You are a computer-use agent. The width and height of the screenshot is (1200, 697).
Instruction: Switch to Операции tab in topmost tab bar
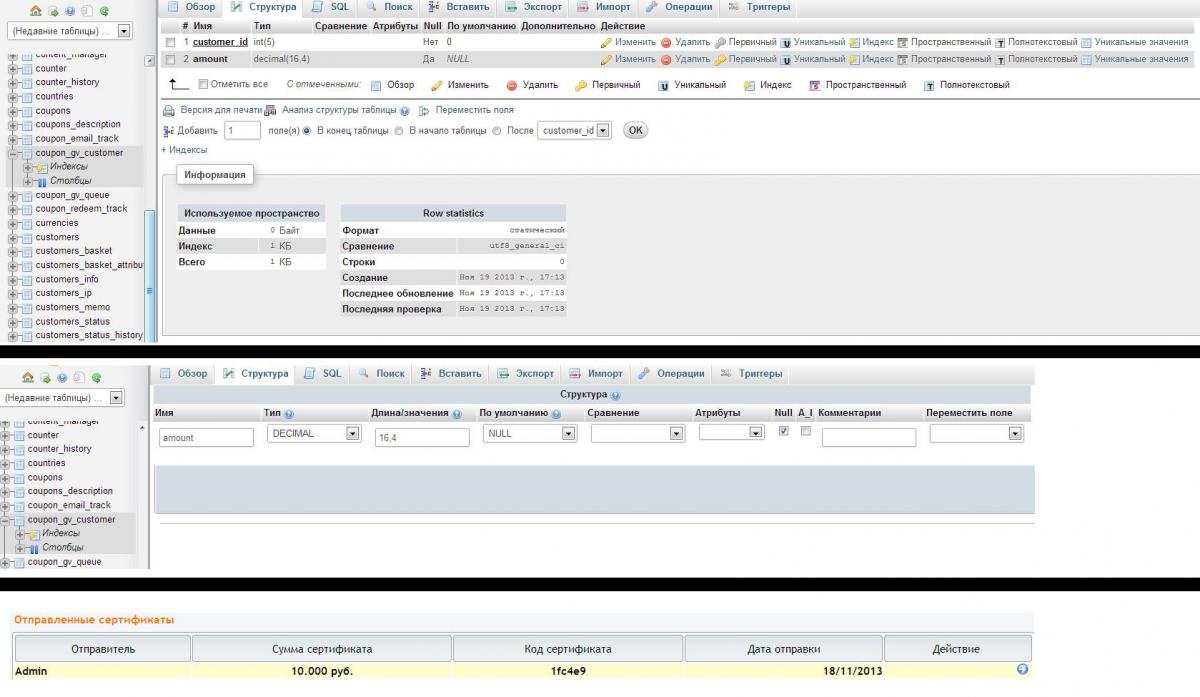tap(679, 7)
